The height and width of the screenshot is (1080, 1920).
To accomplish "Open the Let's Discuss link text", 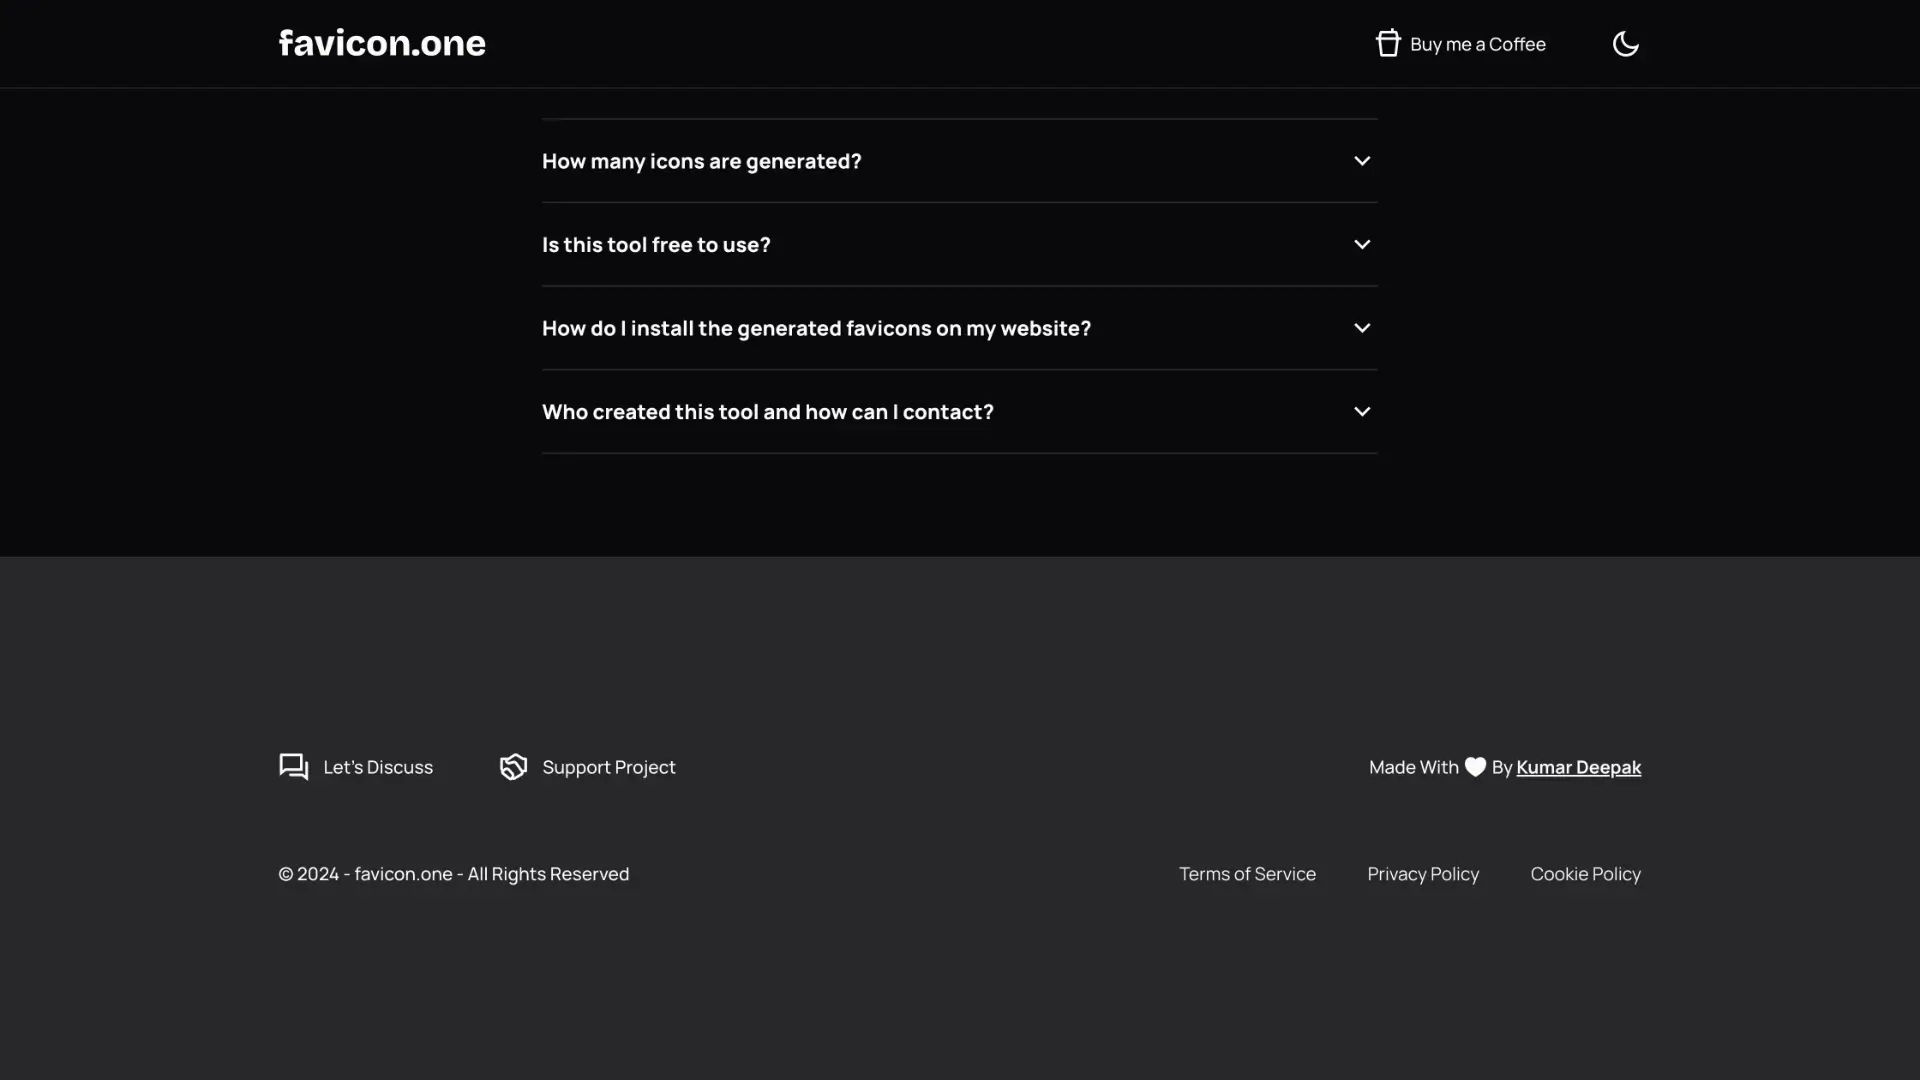I will tap(378, 767).
